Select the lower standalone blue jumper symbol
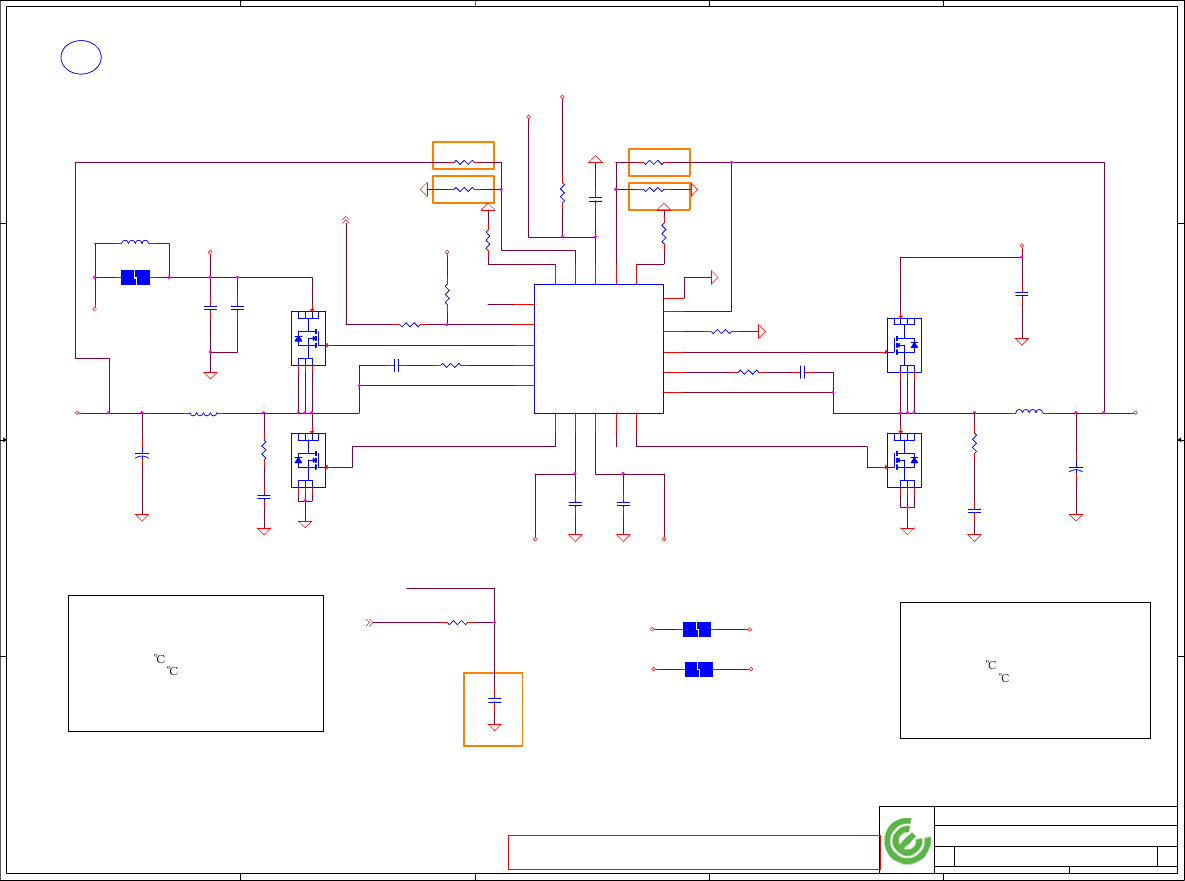The image size is (1185, 881). coord(699,669)
